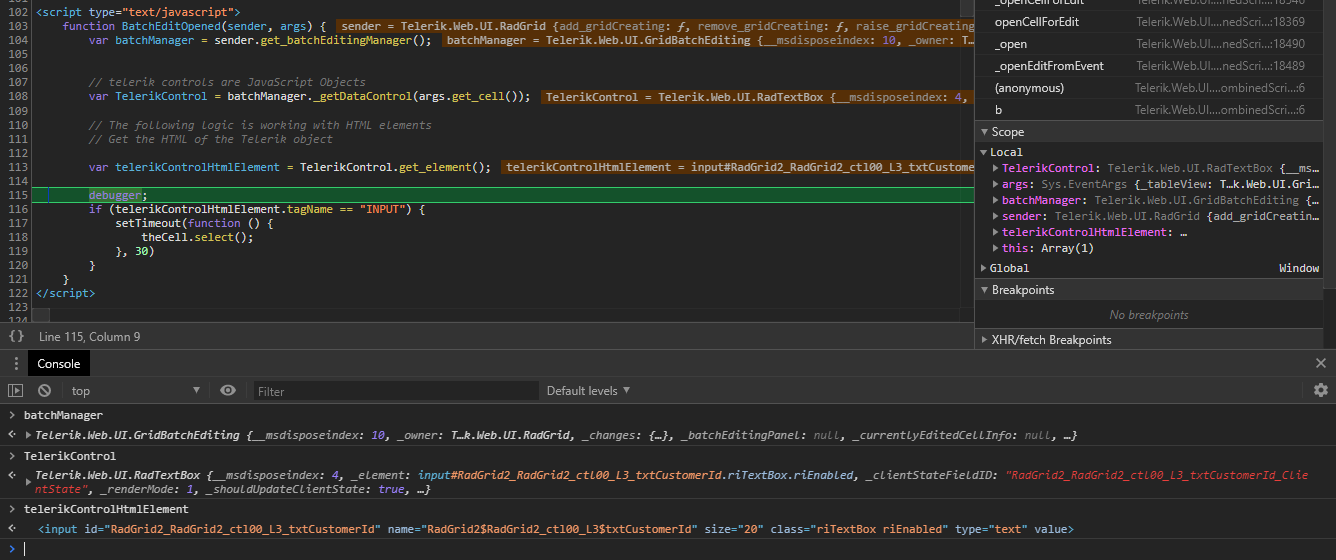This screenshot has width=1336, height=560.
Task: Open console settings gear
Action: (x=1321, y=390)
